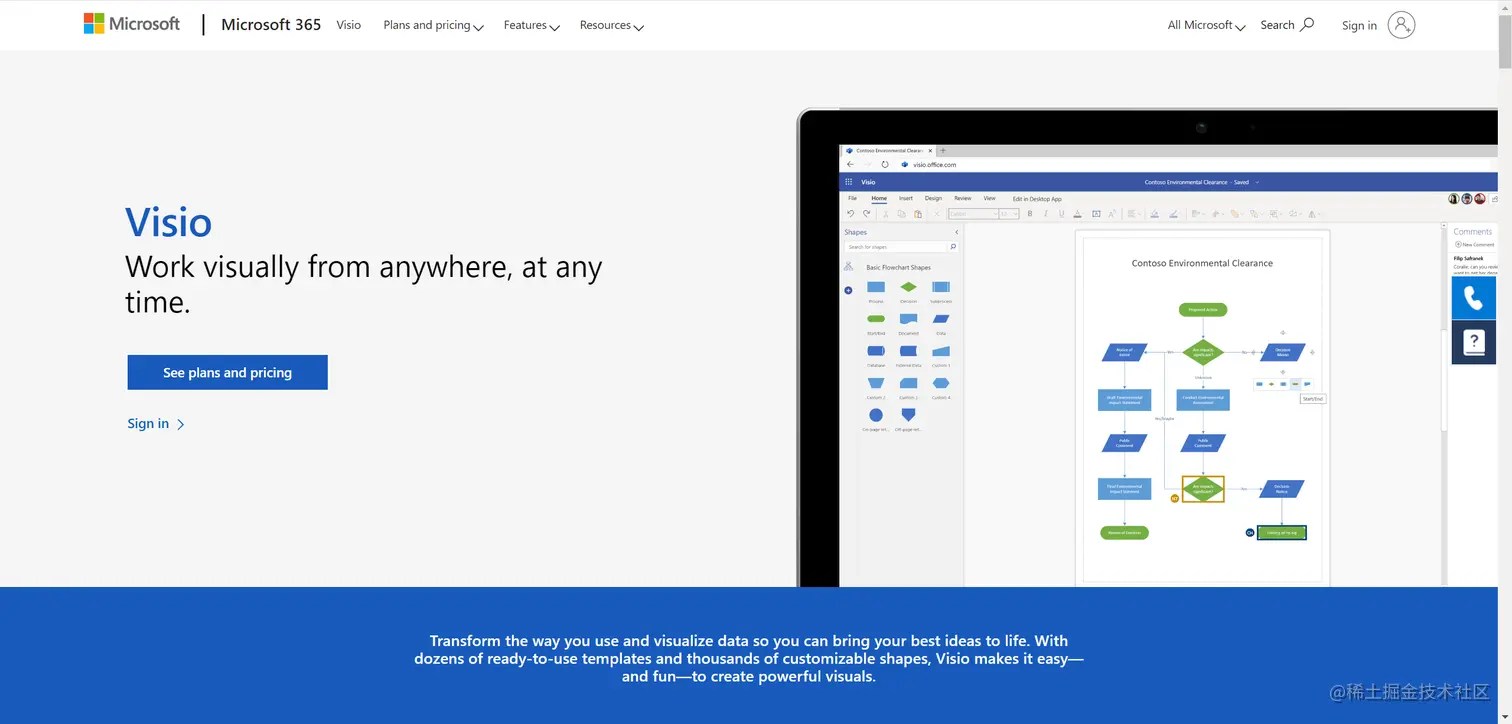Image resolution: width=1512 pixels, height=724 pixels.
Task: Switch to the Design ribbon tab
Action: coord(933,198)
